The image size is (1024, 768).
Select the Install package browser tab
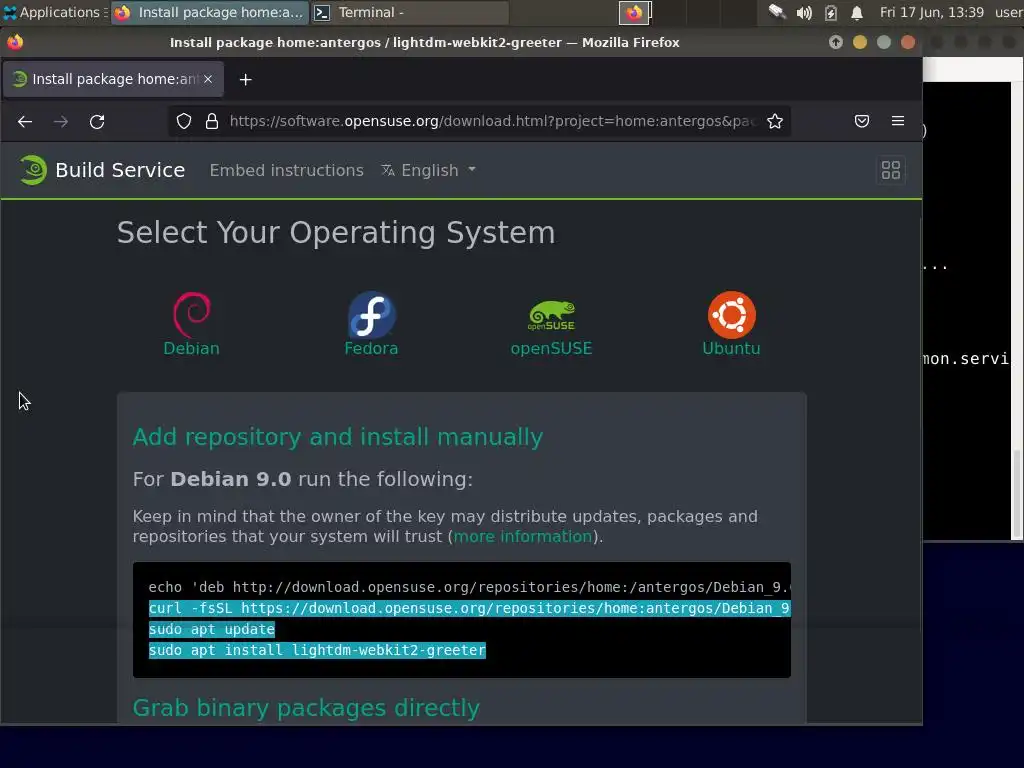tap(114, 79)
